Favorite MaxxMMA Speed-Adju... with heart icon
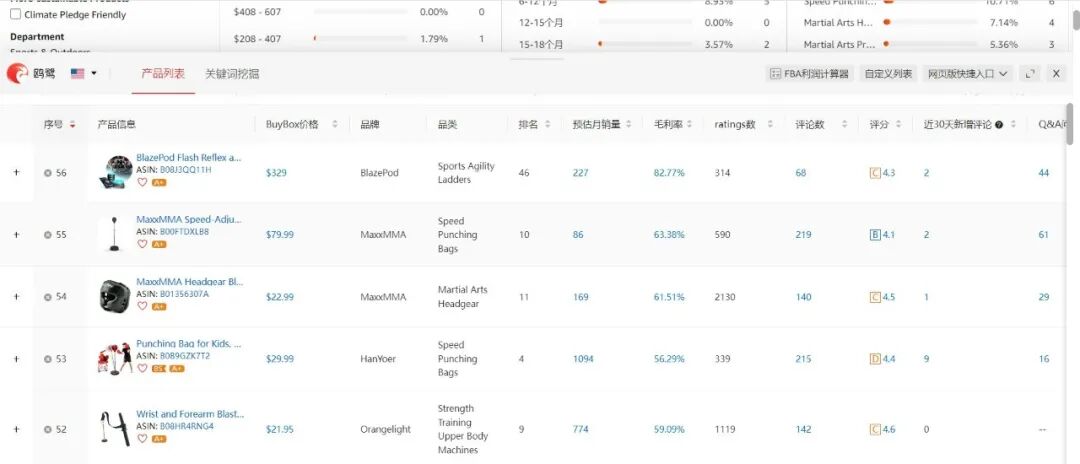Viewport: 1080px width, 464px height. (142, 244)
